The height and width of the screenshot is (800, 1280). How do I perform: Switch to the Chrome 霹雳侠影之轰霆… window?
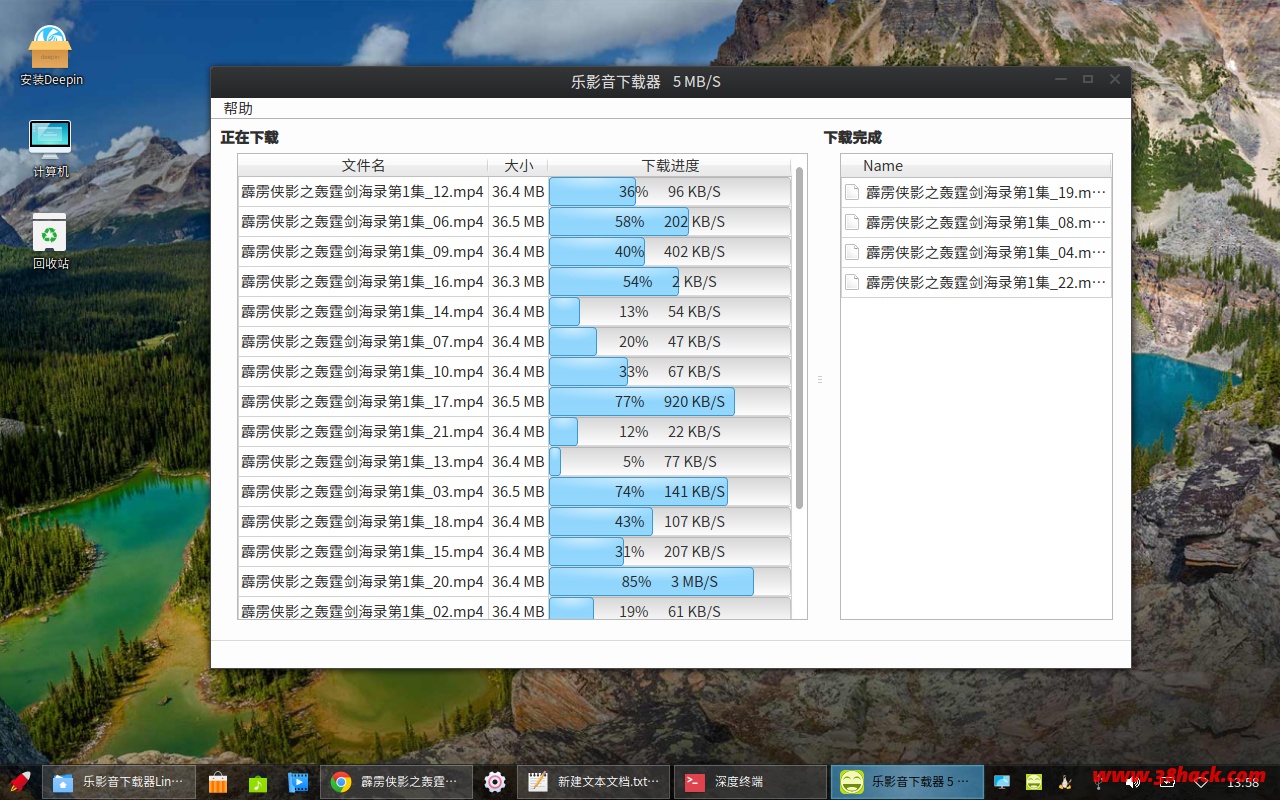click(395, 782)
